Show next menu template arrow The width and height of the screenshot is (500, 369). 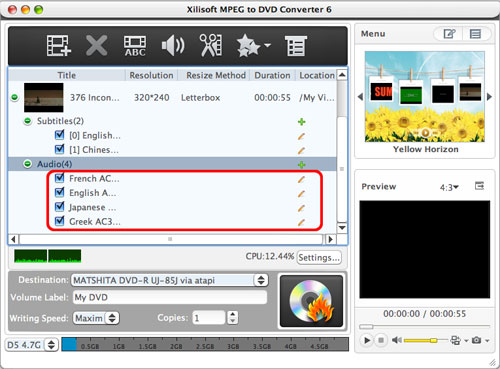point(489,97)
